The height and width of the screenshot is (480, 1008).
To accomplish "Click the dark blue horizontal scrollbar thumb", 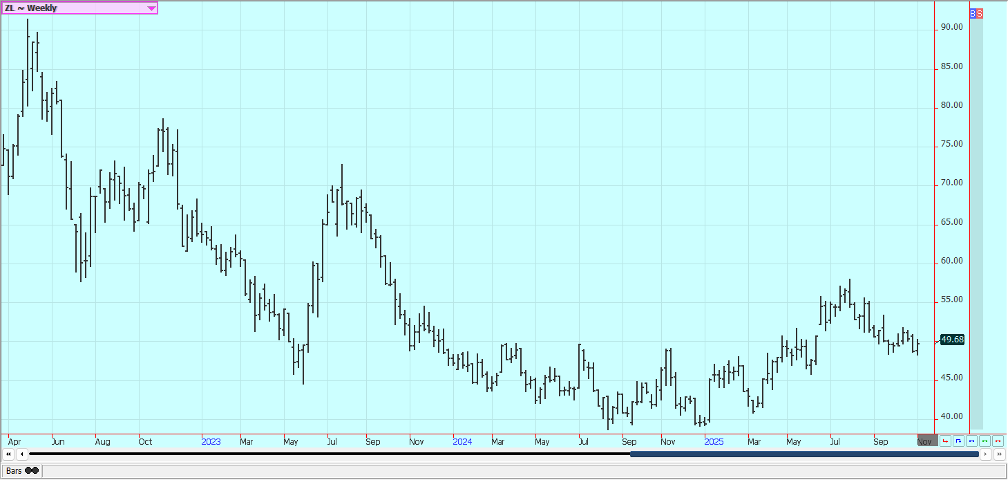I will pos(804,454).
